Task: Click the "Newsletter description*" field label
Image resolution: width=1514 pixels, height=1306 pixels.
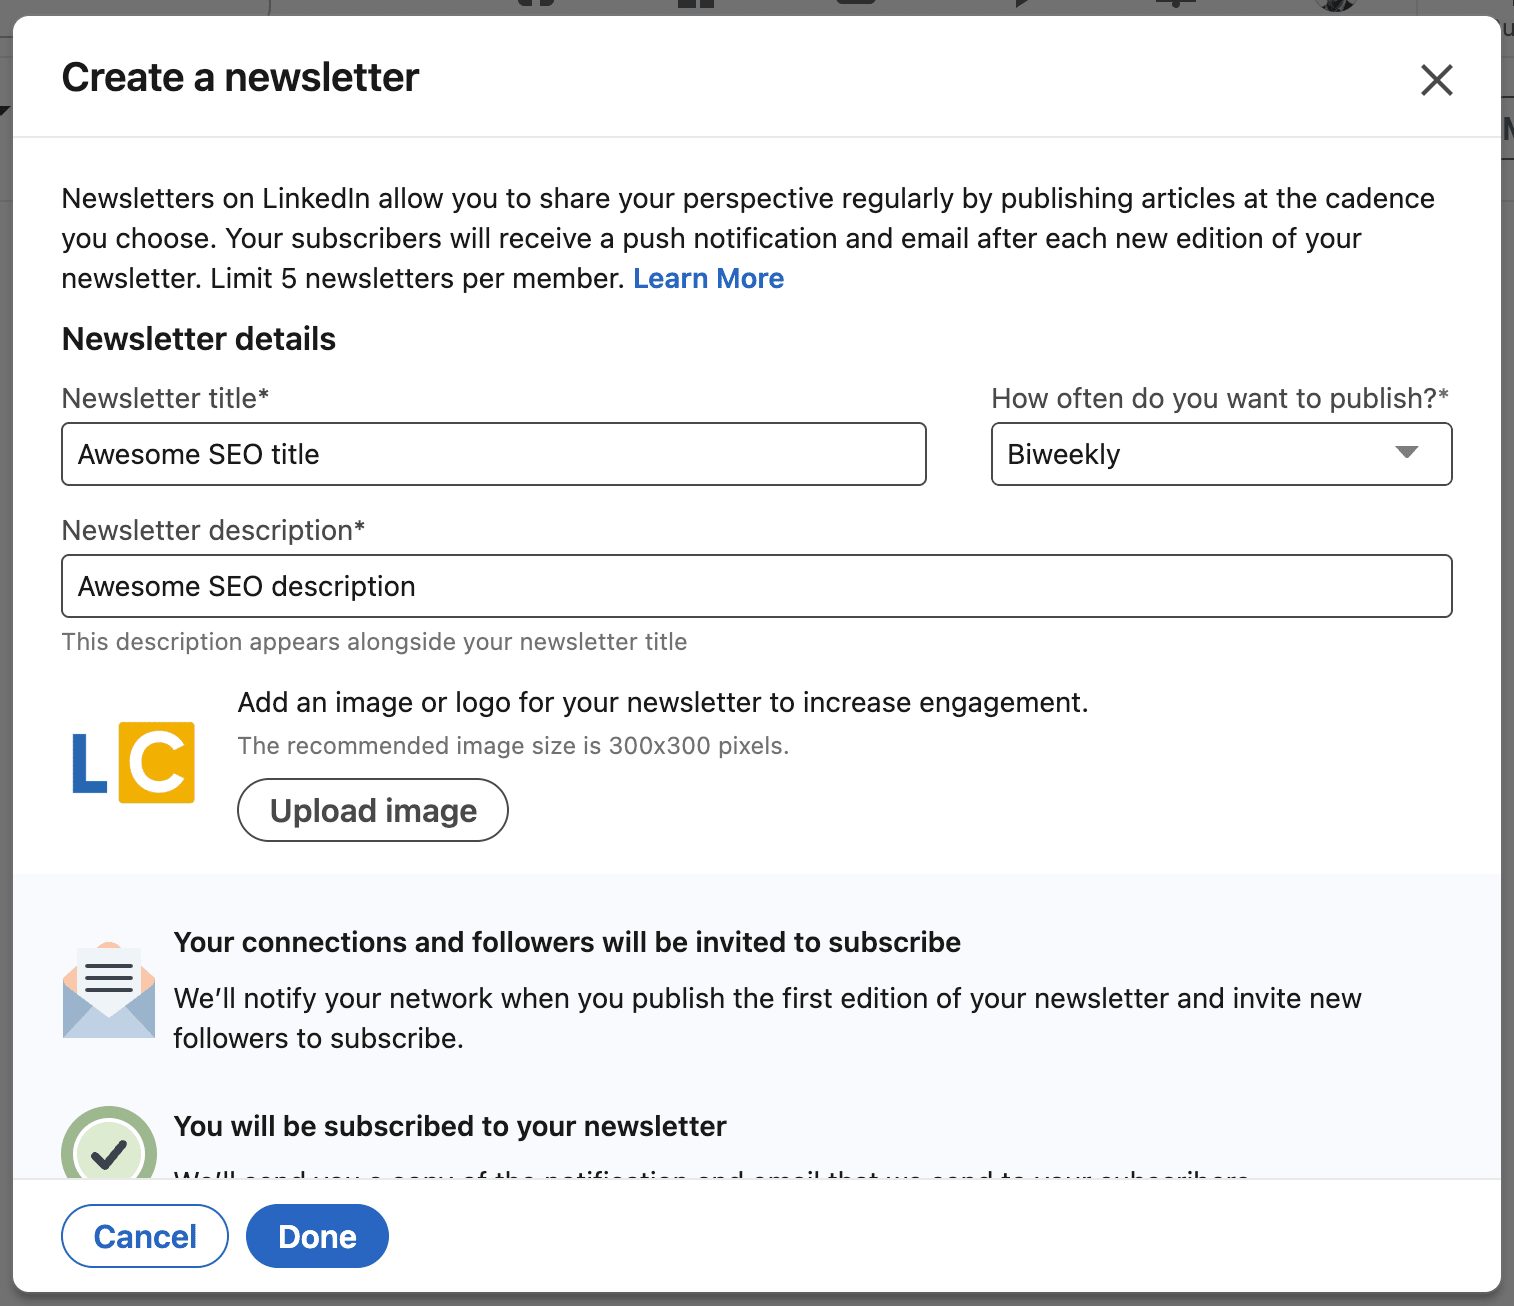Action: pyautogui.click(x=213, y=530)
